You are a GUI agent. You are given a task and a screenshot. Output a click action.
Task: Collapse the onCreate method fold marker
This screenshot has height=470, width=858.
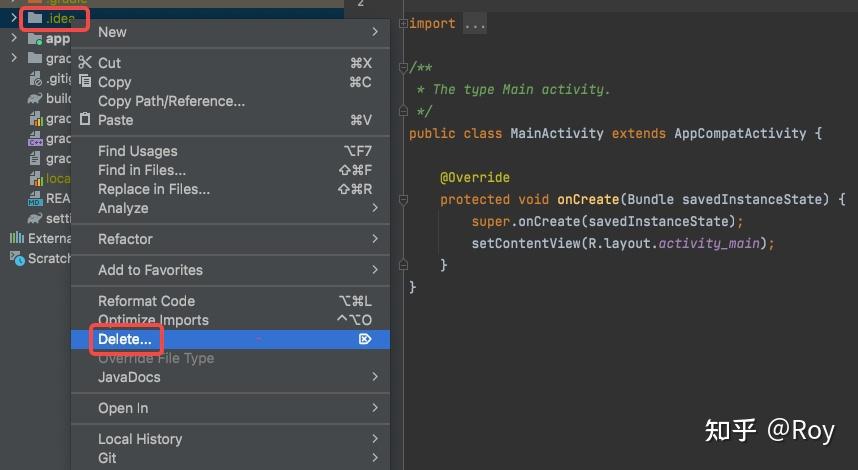click(402, 200)
